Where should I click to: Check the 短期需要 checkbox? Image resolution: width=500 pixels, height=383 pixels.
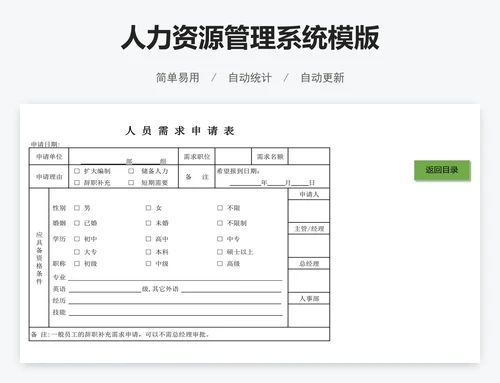[x=131, y=183]
